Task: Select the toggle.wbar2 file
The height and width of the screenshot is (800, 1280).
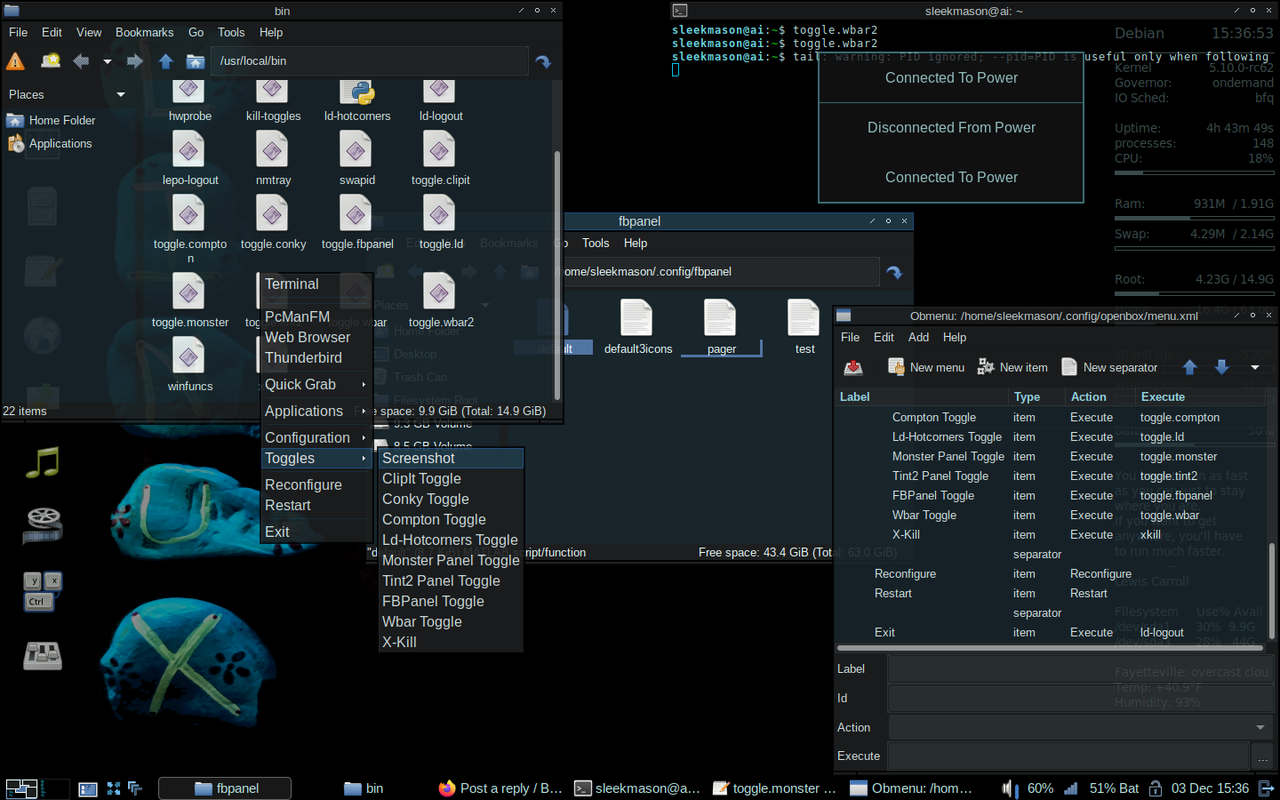Action: click(441, 293)
